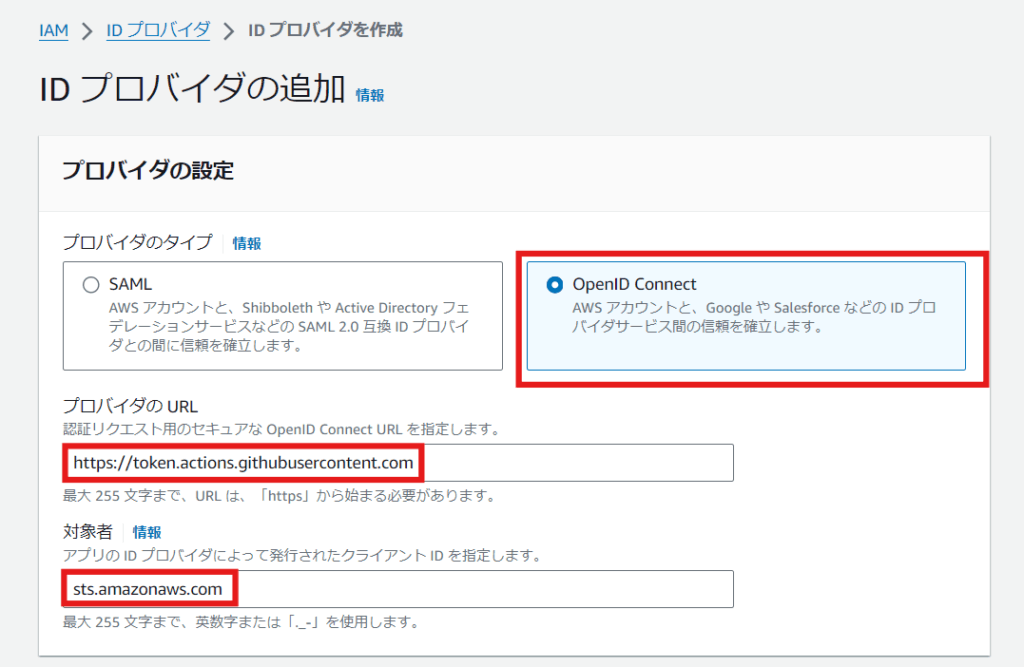Click the chevron before ID プロバイダを作成
The image size is (1024, 667).
pyautogui.click(x=229, y=31)
